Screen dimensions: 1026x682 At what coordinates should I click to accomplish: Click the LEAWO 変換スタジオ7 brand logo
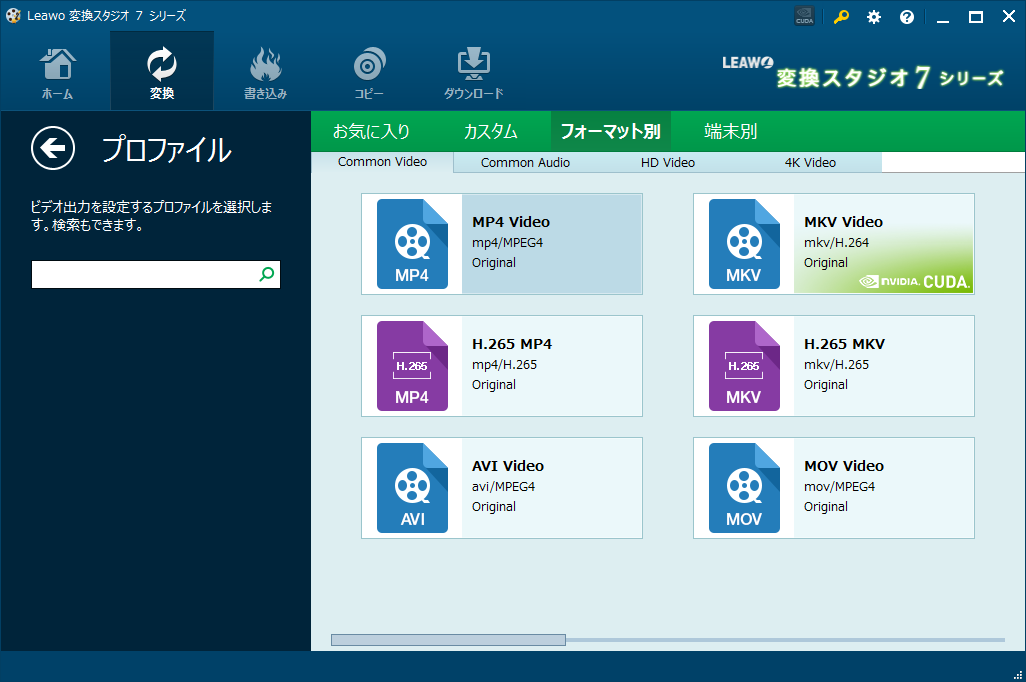(862, 73)
